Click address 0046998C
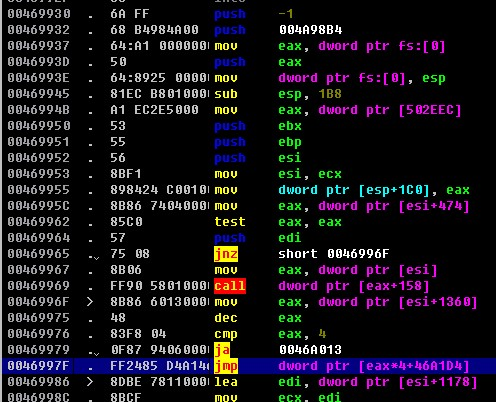Viewport: 496px width, 402px height. (x=39, y=397)
